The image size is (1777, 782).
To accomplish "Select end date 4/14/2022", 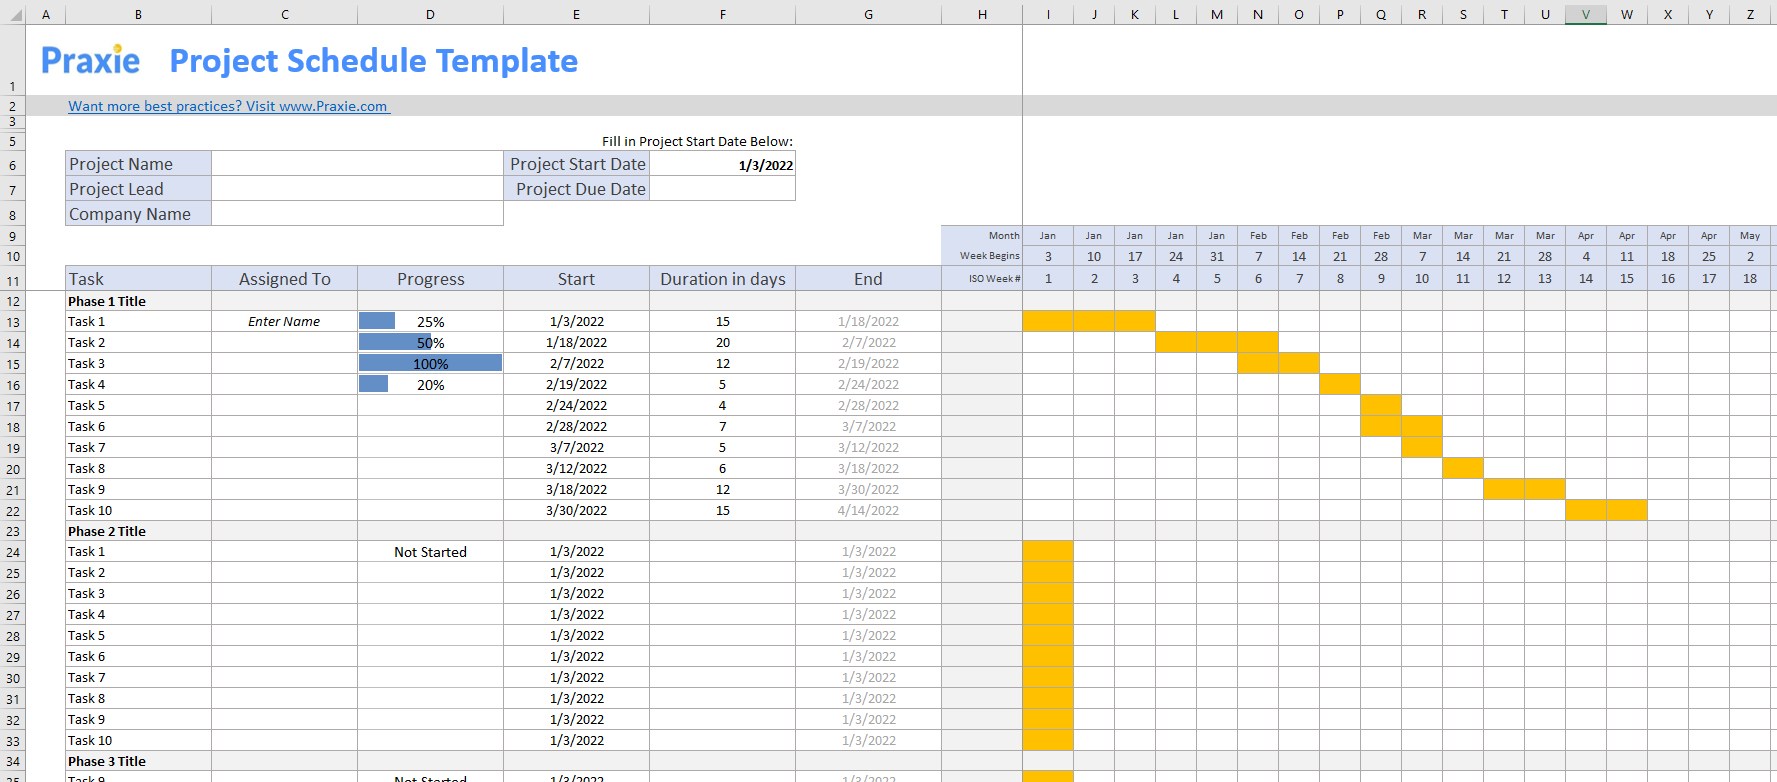I will [868, 511].
